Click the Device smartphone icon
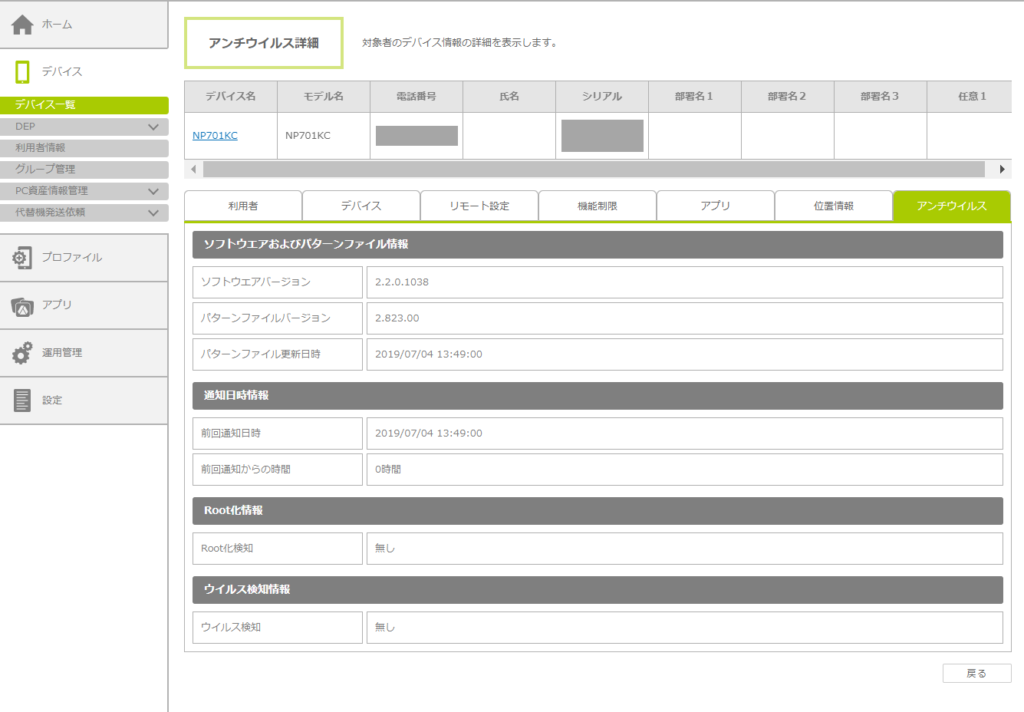This screenshot has height=712, width=1024. [x=23, y=72]
